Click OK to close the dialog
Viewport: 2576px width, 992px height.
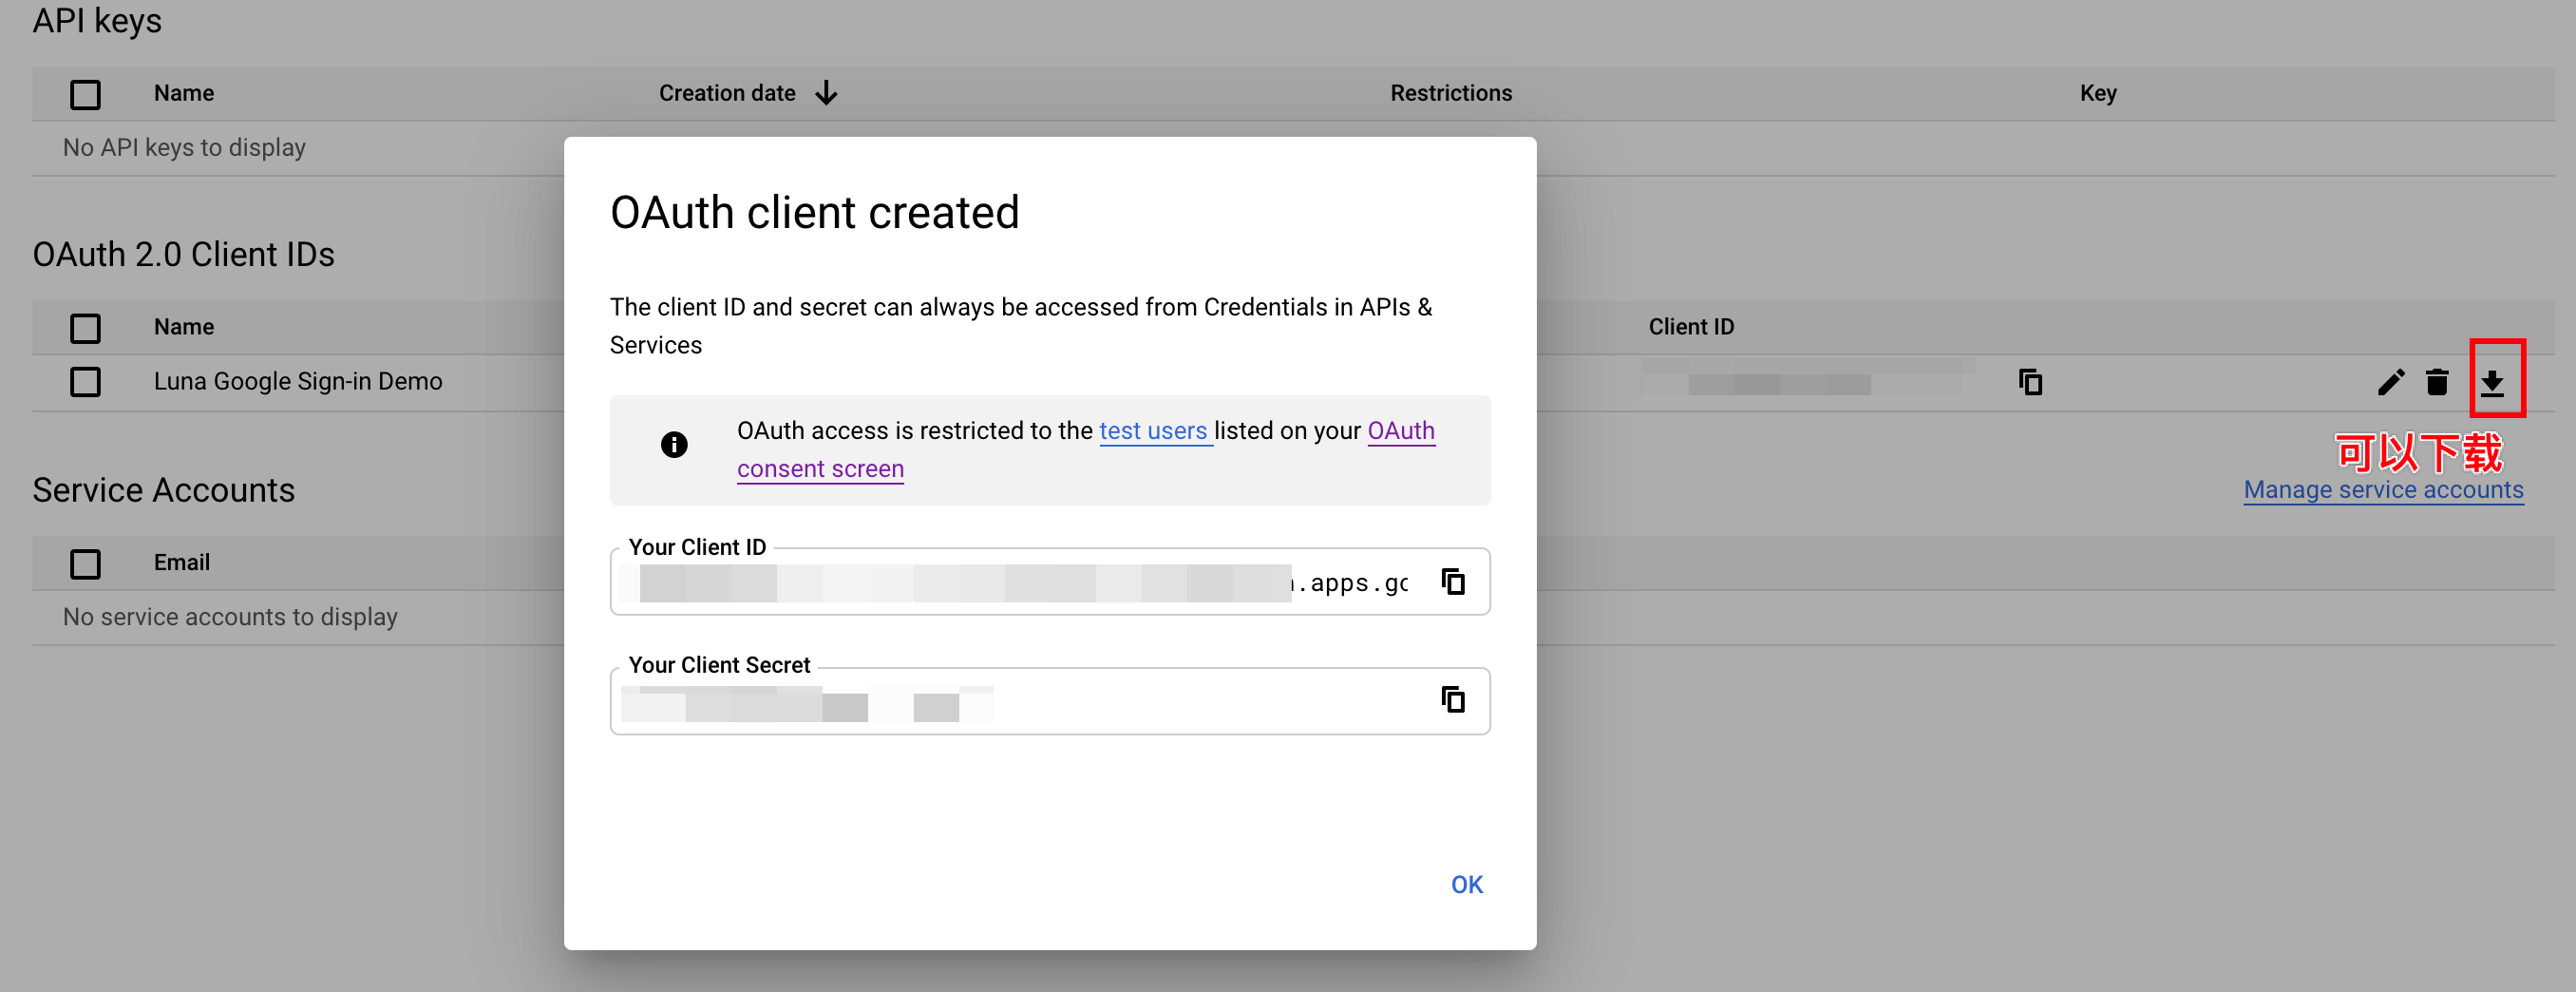click(1467, 885)
